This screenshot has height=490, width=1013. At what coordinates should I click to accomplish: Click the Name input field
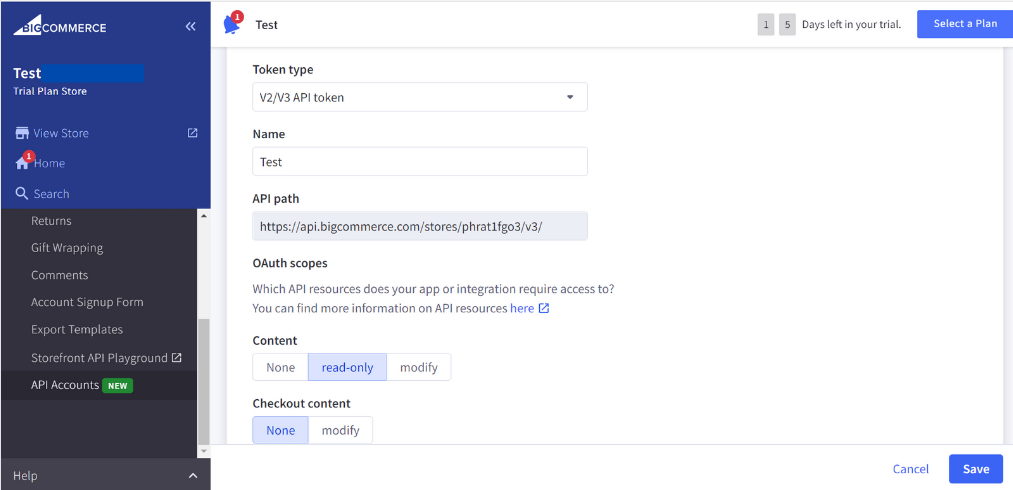pyautogui.click(x=419, y=162)
